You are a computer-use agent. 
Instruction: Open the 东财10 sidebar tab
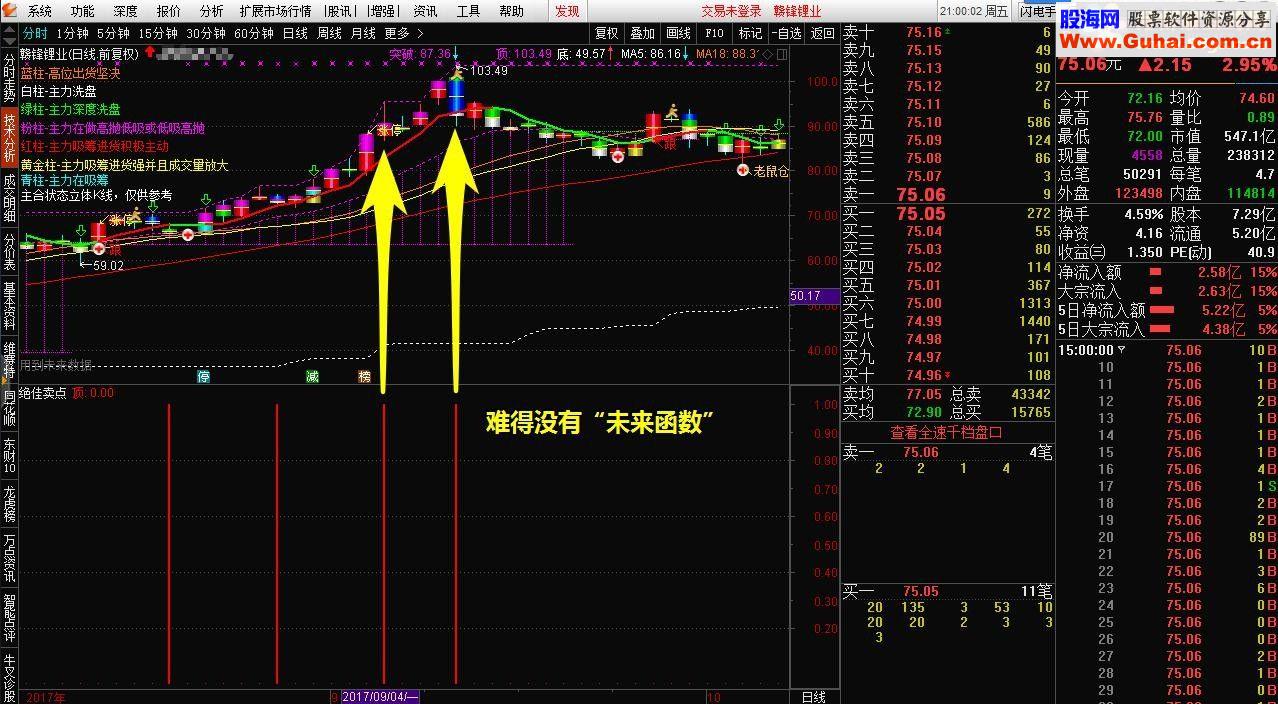[x=9, y=455]
